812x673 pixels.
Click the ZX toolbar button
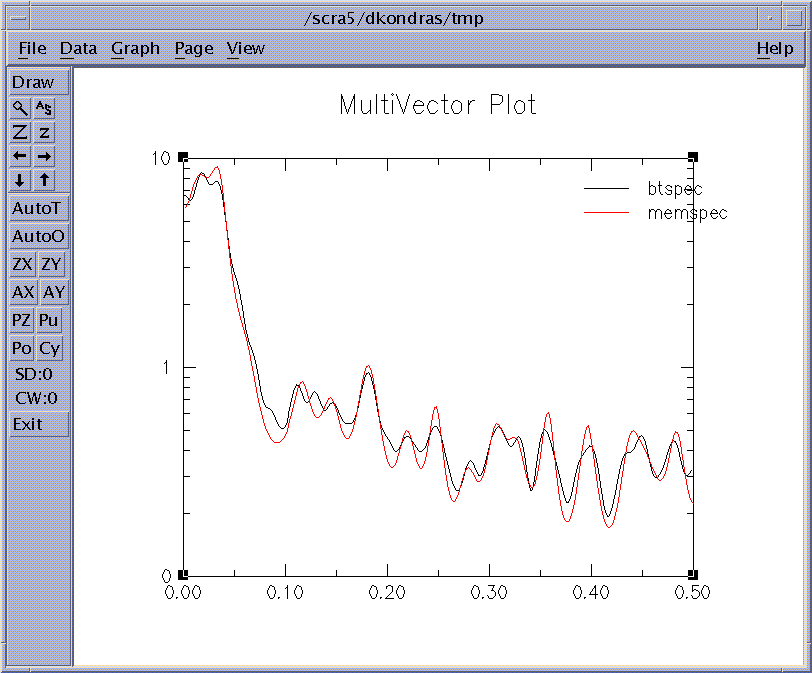[22, 264]
